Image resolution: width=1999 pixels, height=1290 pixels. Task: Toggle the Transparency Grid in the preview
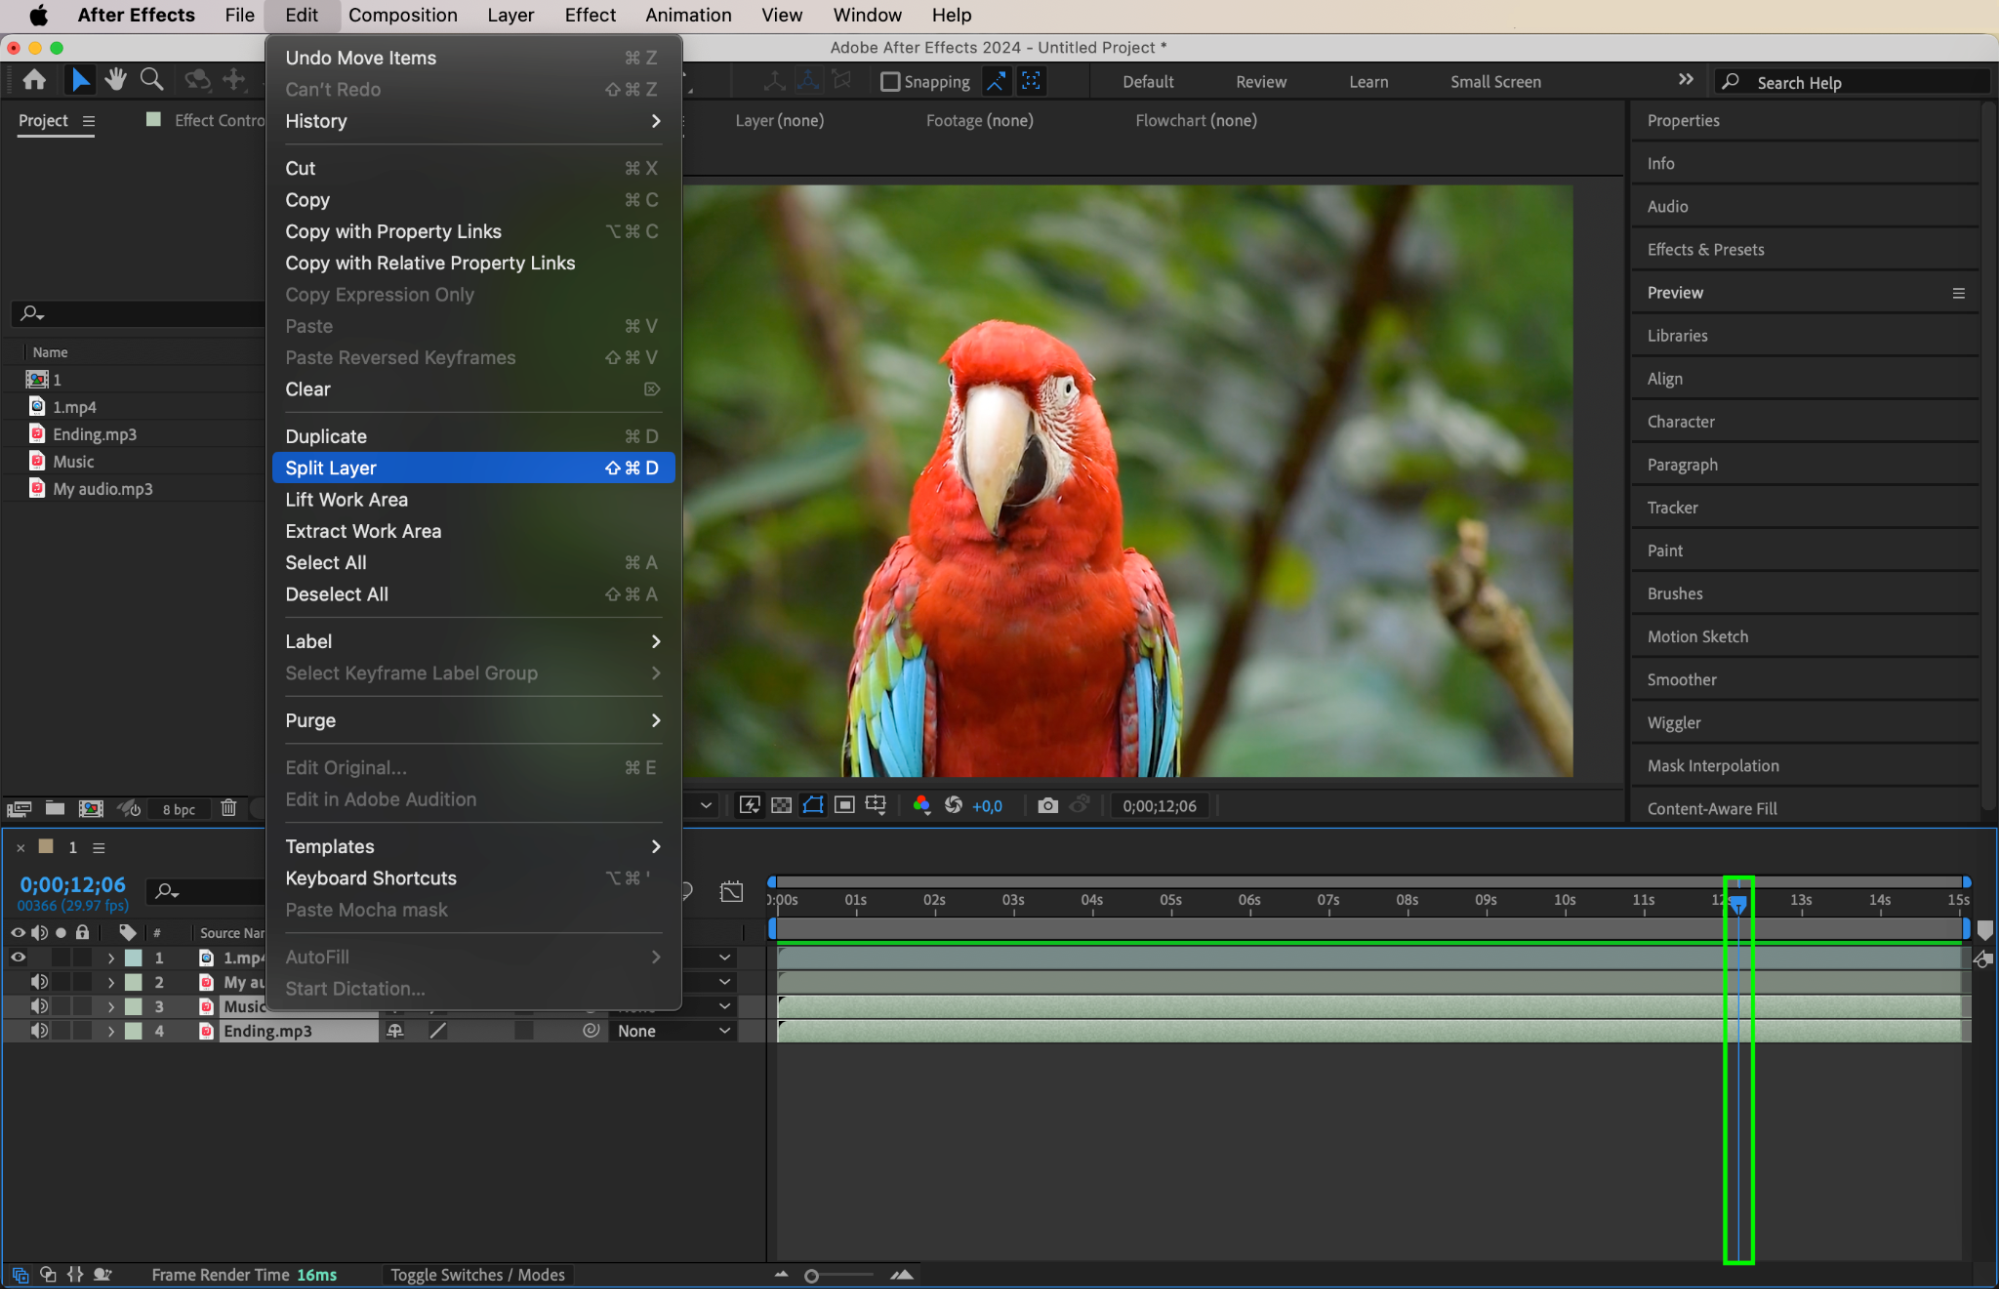[780, 805]
